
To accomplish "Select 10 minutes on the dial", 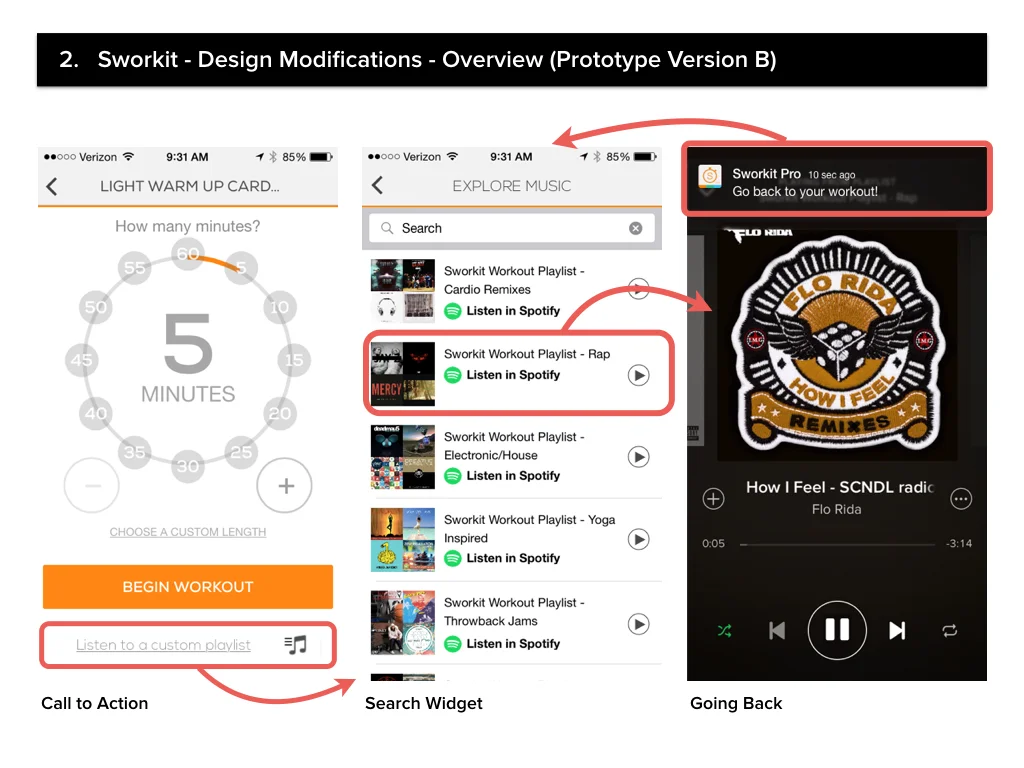I will tap(280, 307).
